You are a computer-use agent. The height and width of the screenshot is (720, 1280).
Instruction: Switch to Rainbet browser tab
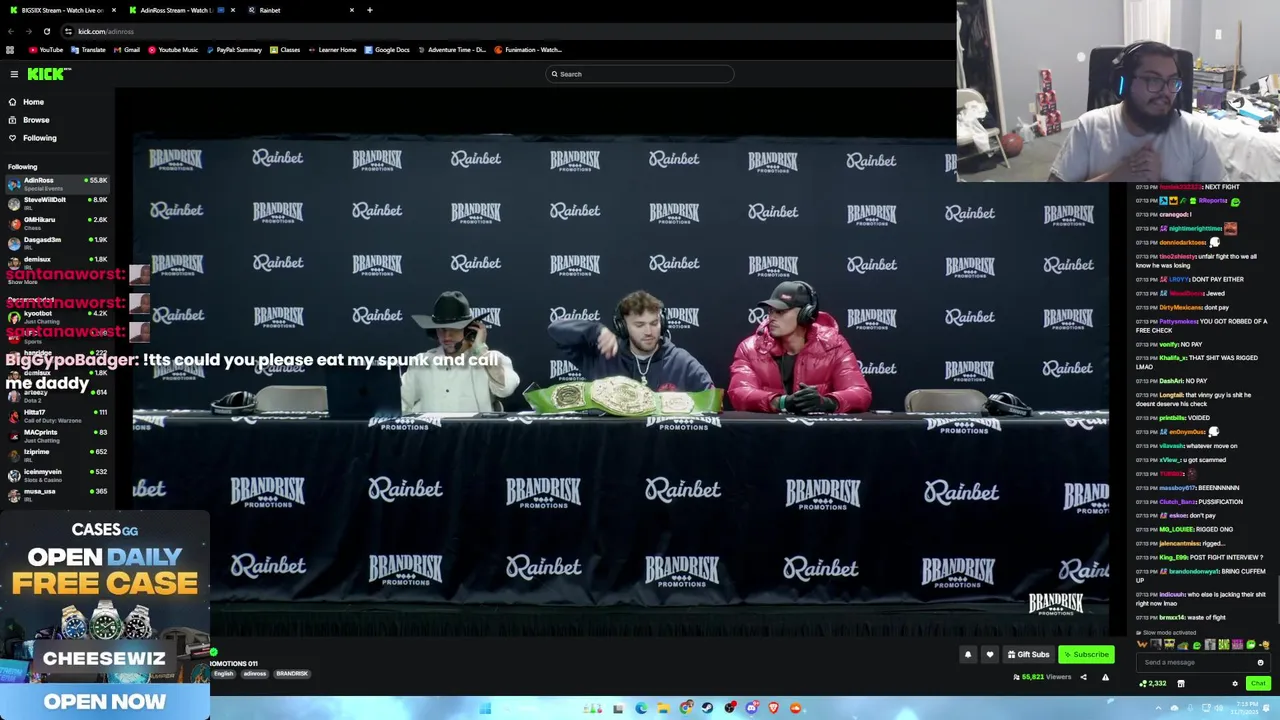point(300,10)
